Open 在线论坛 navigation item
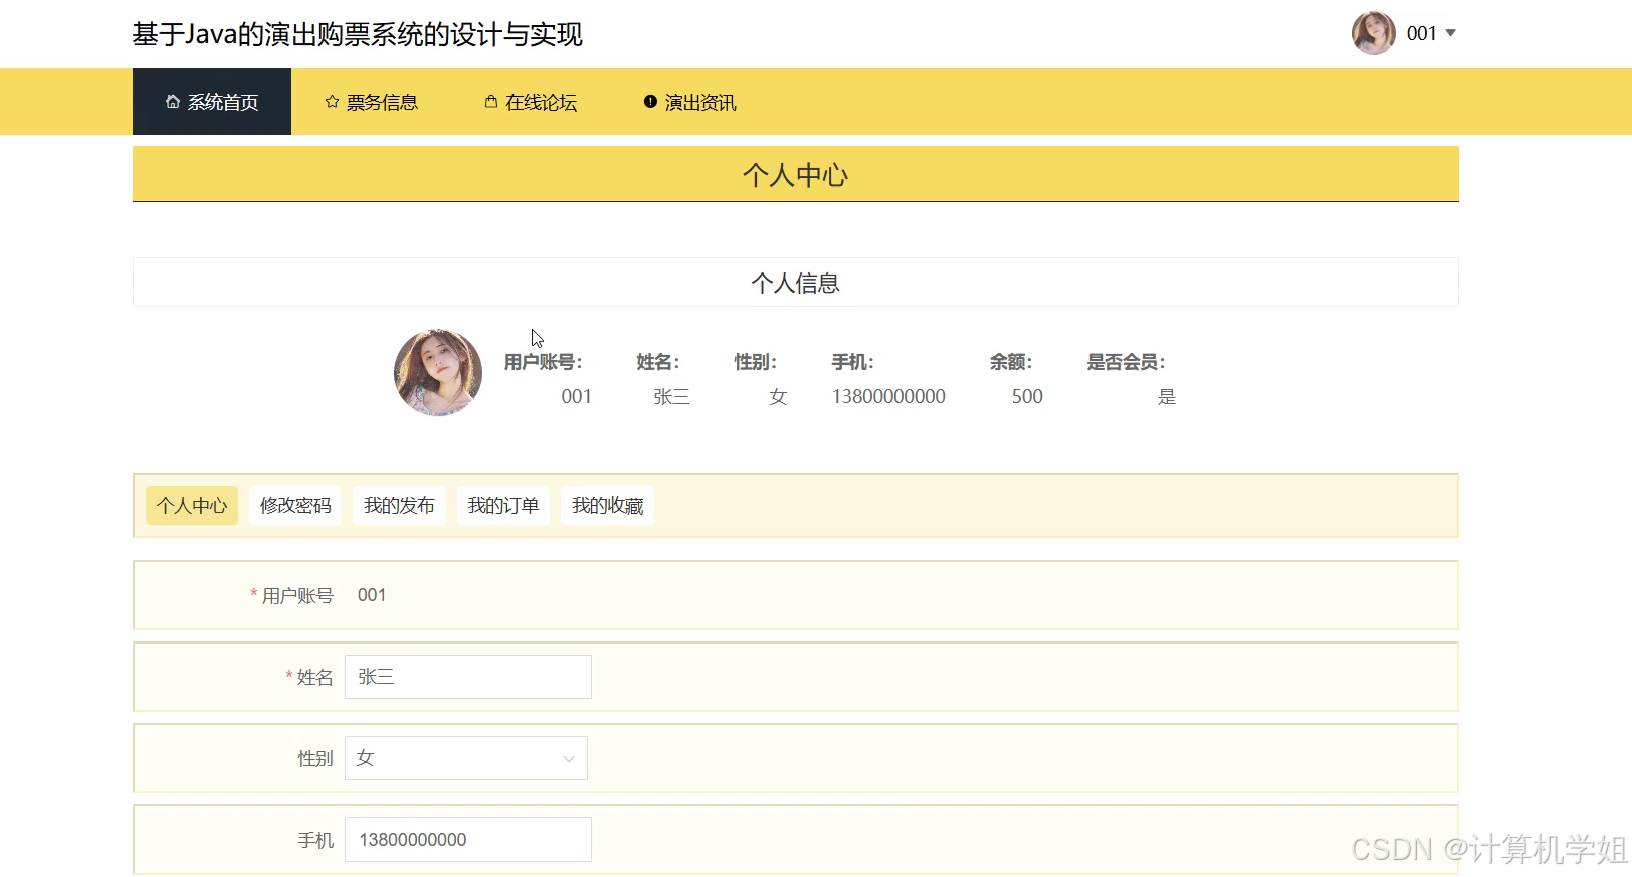Screen dimensions: 1632x877 531,102
